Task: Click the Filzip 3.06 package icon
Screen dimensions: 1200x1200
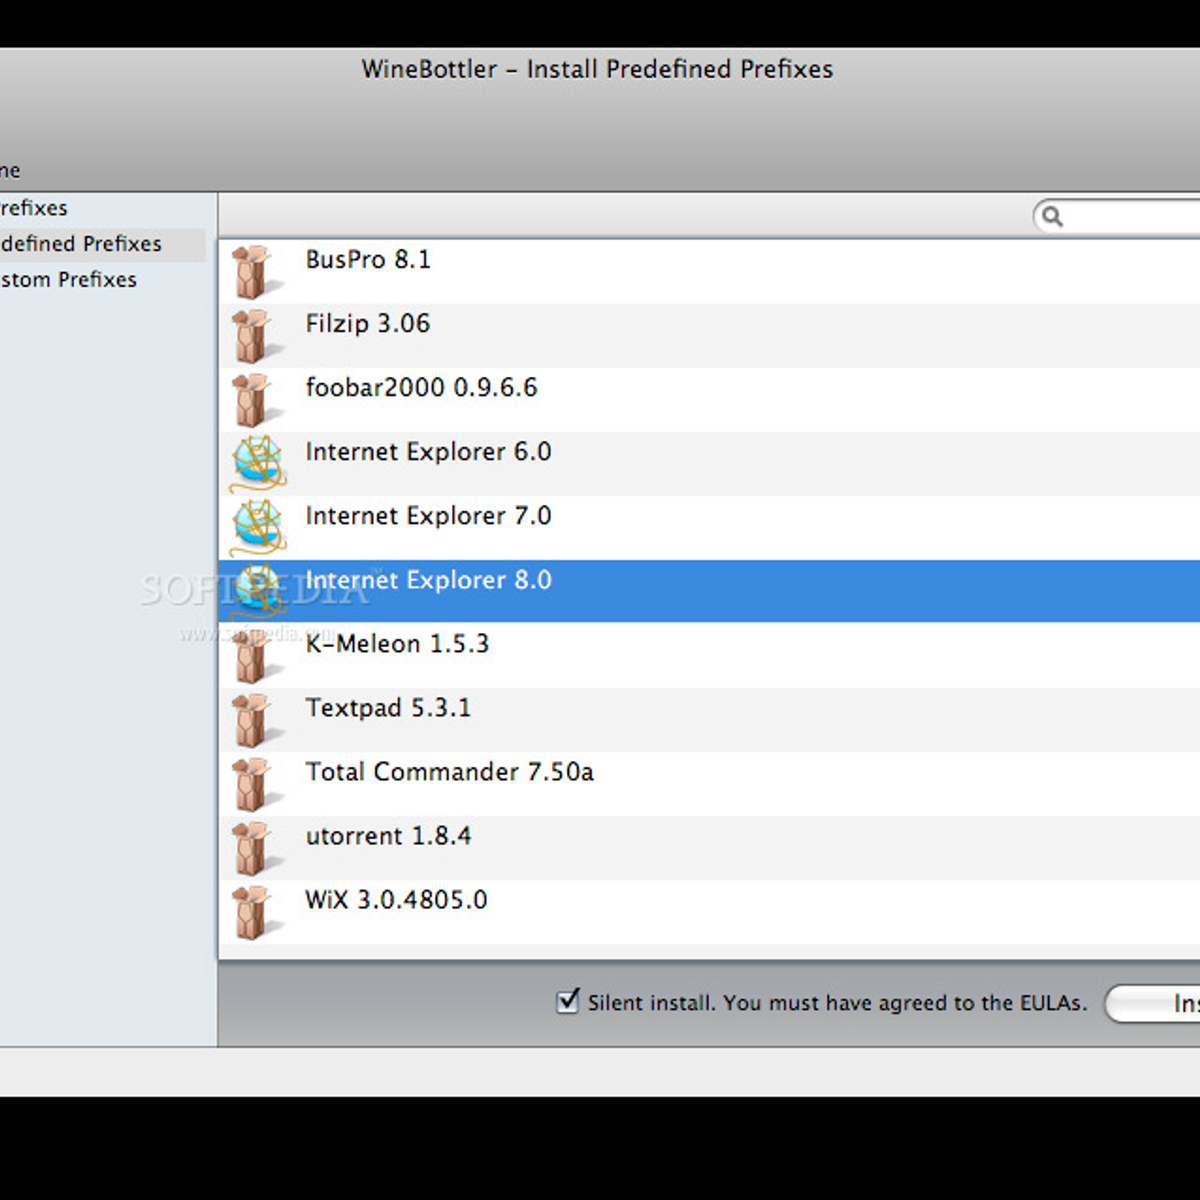Action: [253, 336]
